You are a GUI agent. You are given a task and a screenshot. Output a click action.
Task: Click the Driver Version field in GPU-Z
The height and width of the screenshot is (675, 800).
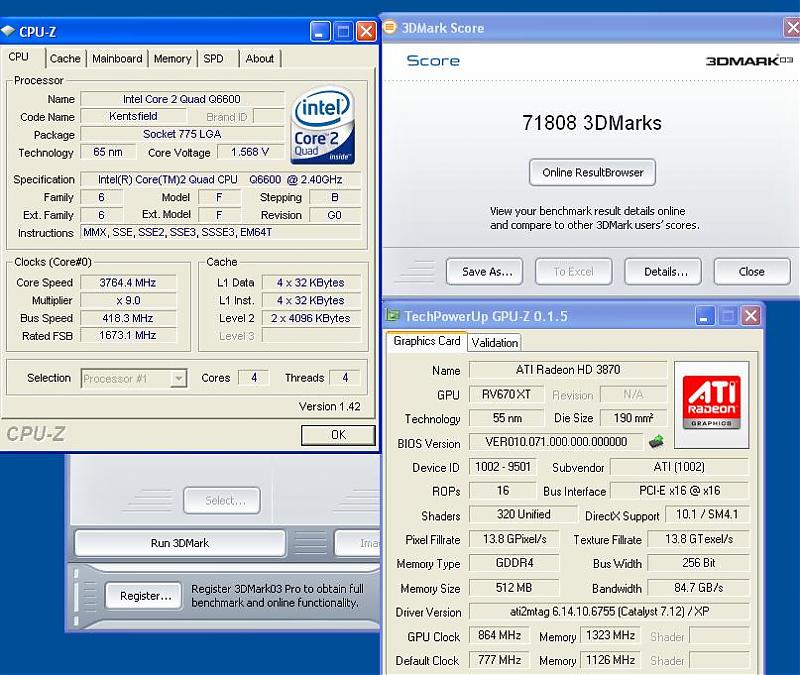coord(609,611)
